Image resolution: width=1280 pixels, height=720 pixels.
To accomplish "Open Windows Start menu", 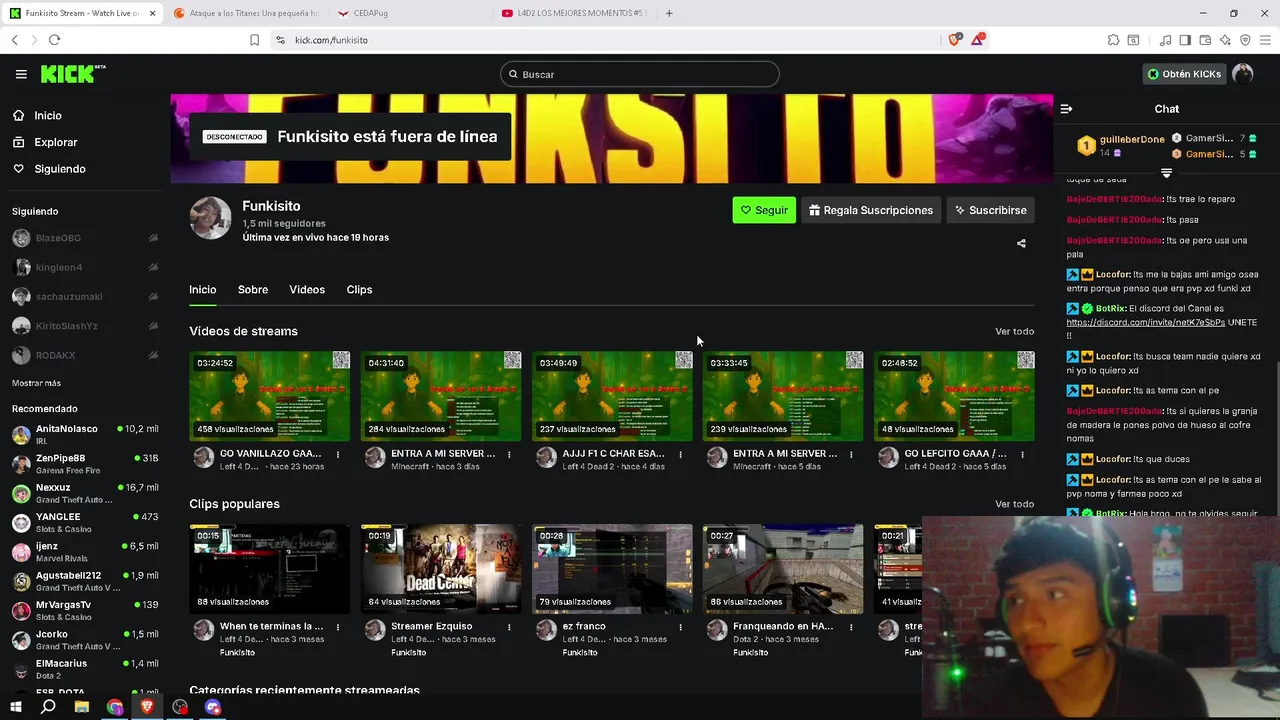I will pos(15,707).
